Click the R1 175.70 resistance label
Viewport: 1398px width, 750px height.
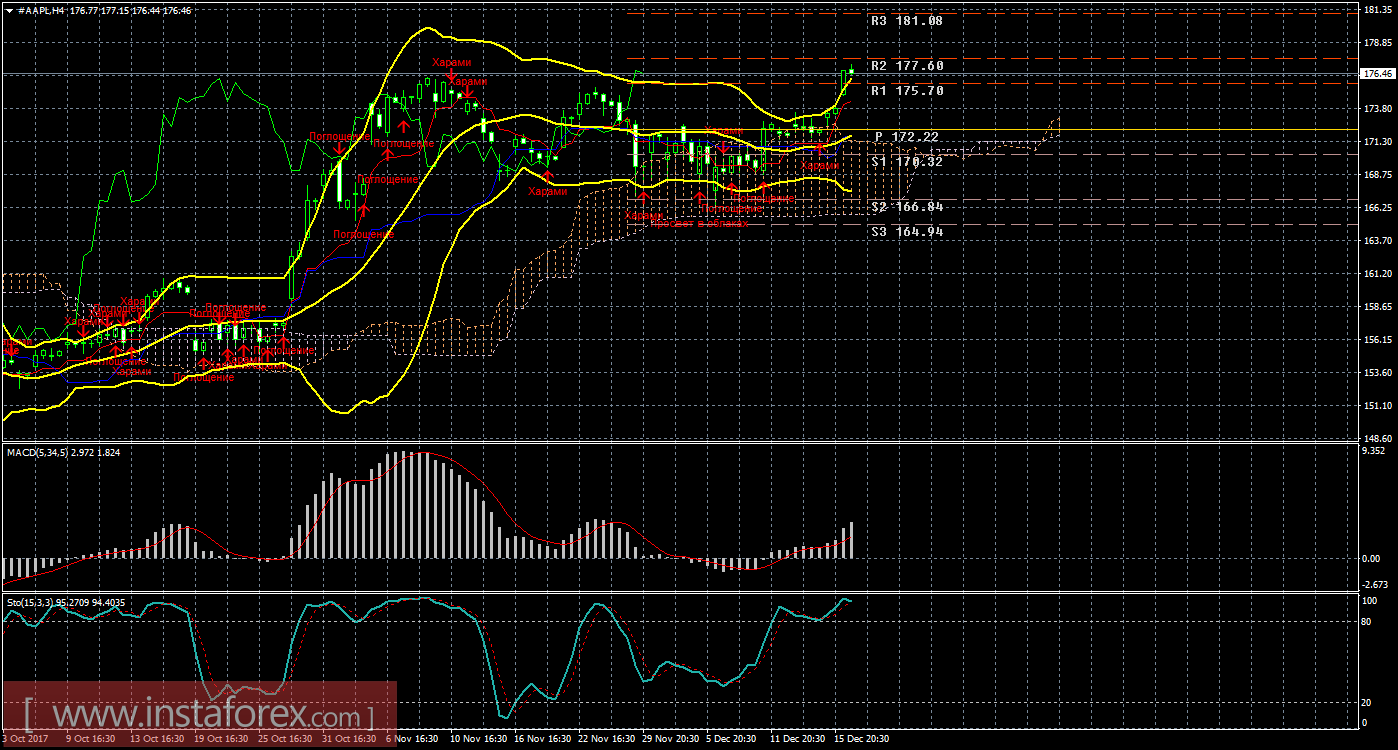906,91
